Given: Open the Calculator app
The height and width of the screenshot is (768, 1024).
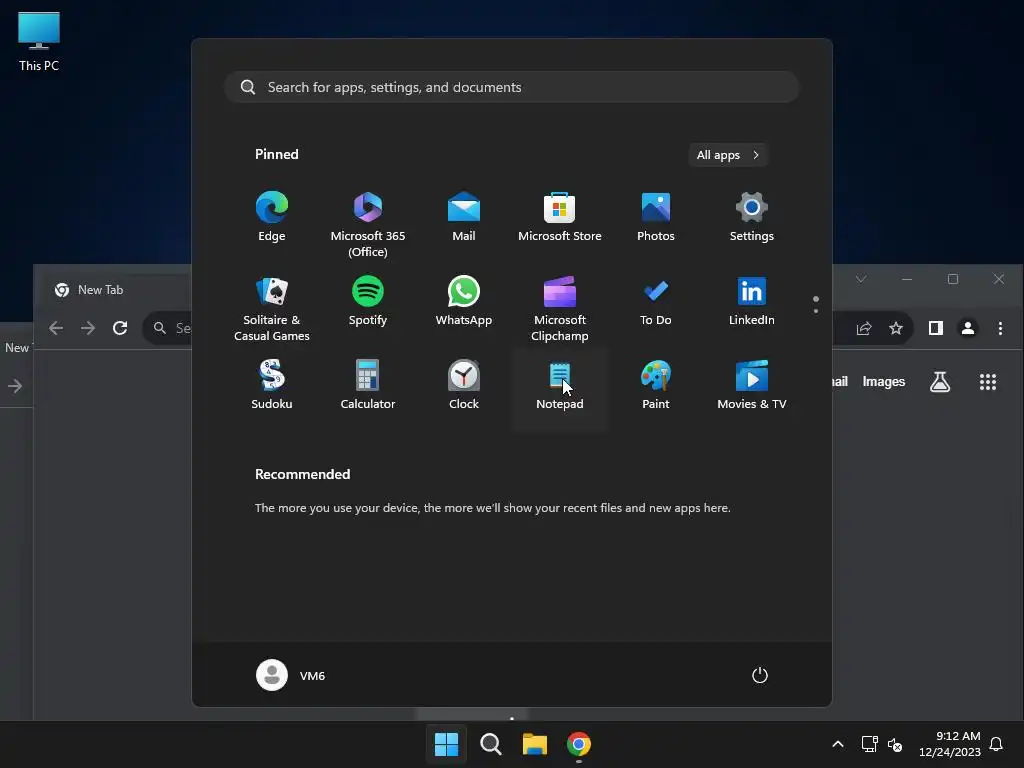Looking at the screenshot, I should pos(368,385).
